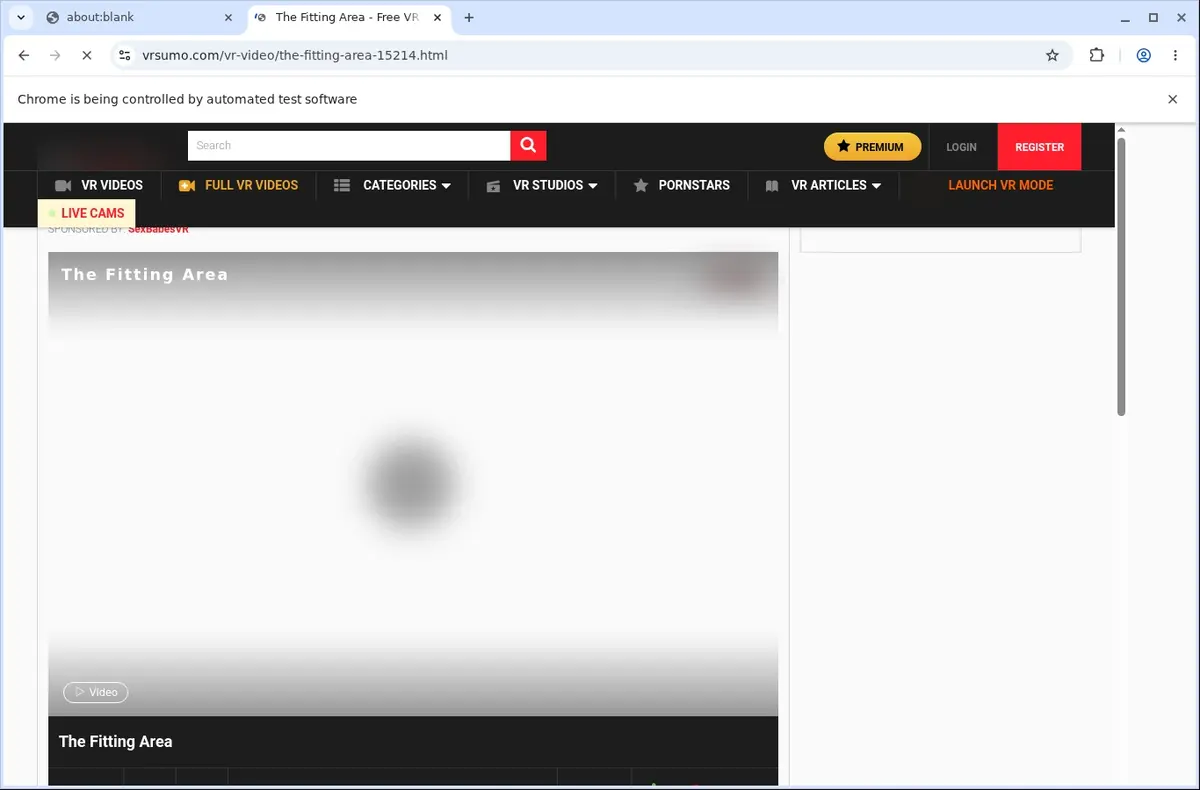Click the LOGIN link
Viewport: 1200px width, 790px height.
coord(961,147)
